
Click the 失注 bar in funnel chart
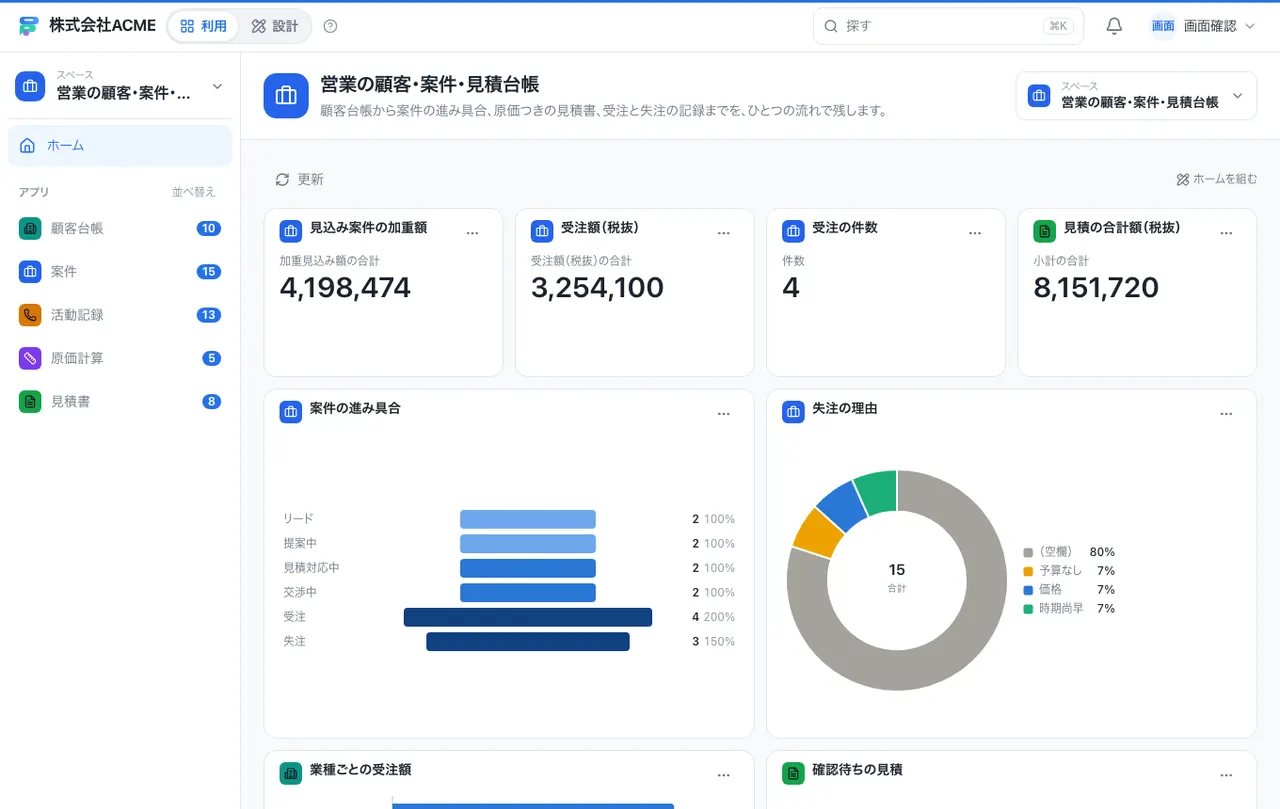click(x=528, y=641)
